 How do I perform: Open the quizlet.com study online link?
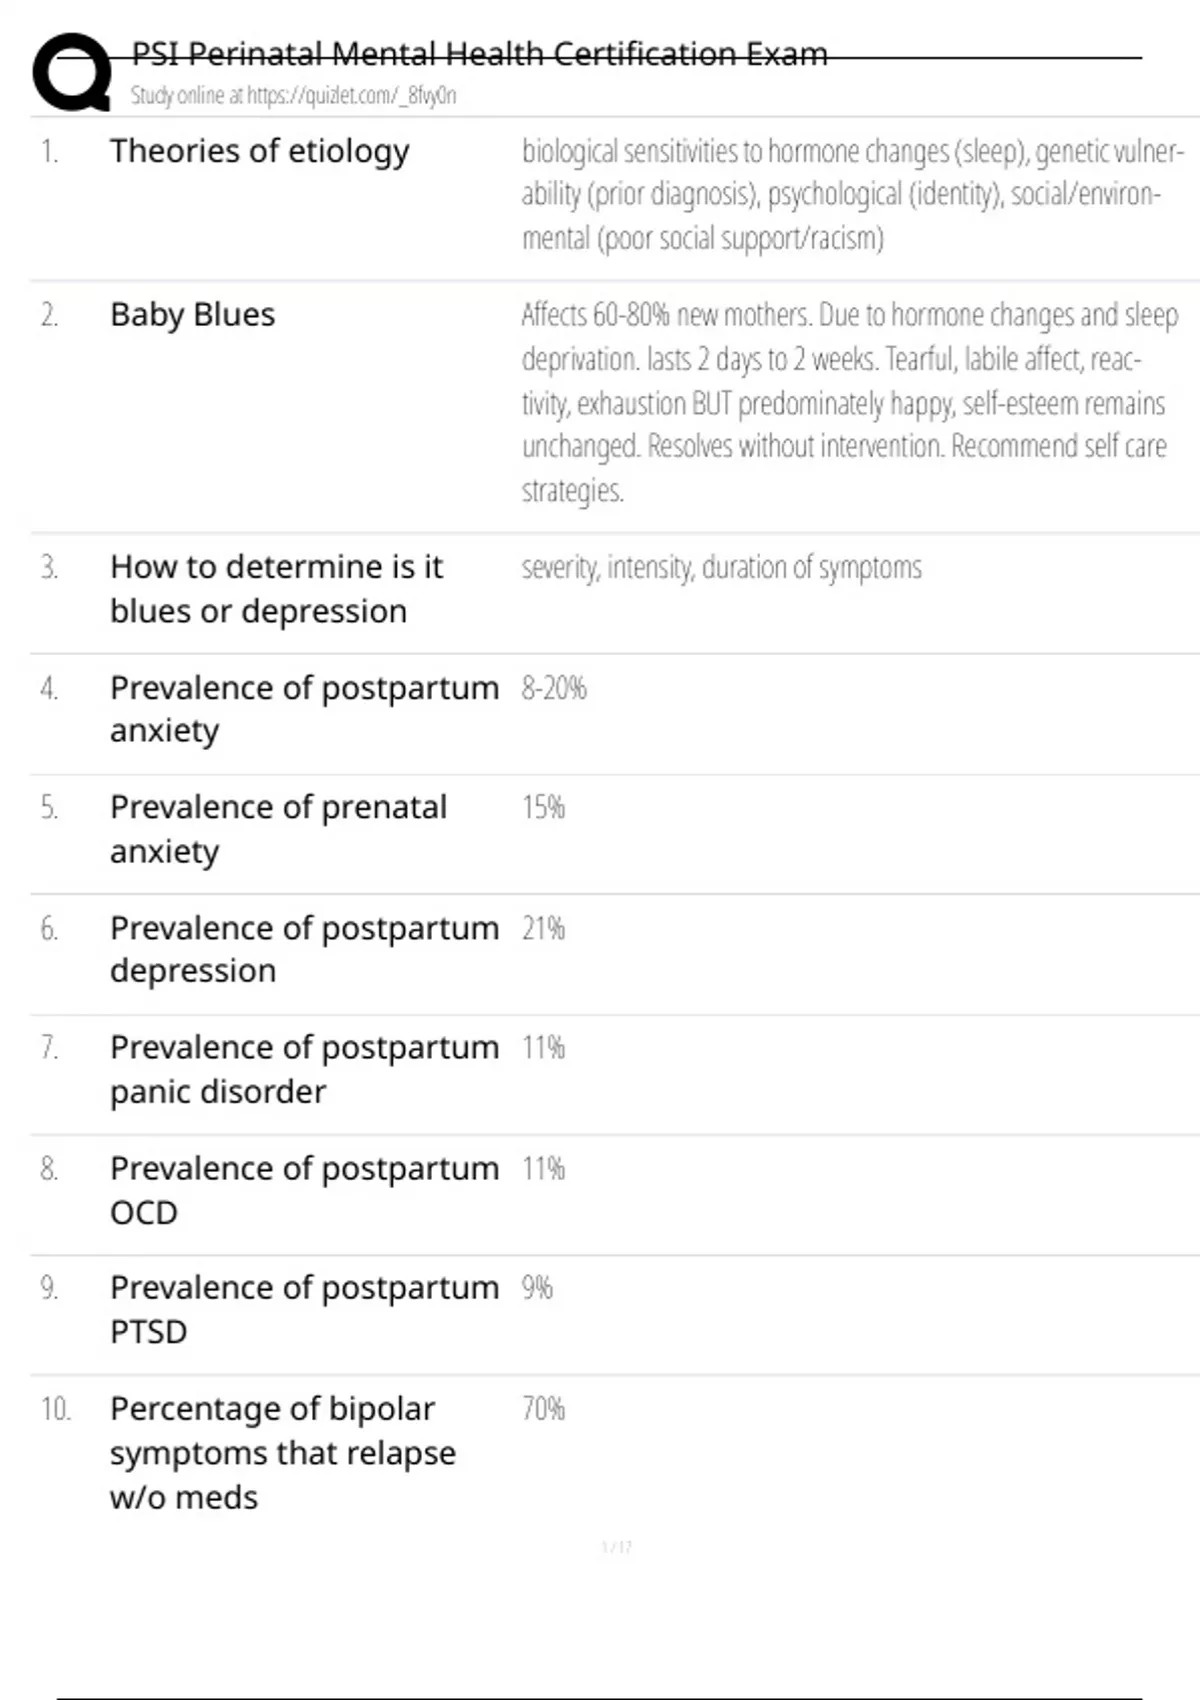point(293,96)
